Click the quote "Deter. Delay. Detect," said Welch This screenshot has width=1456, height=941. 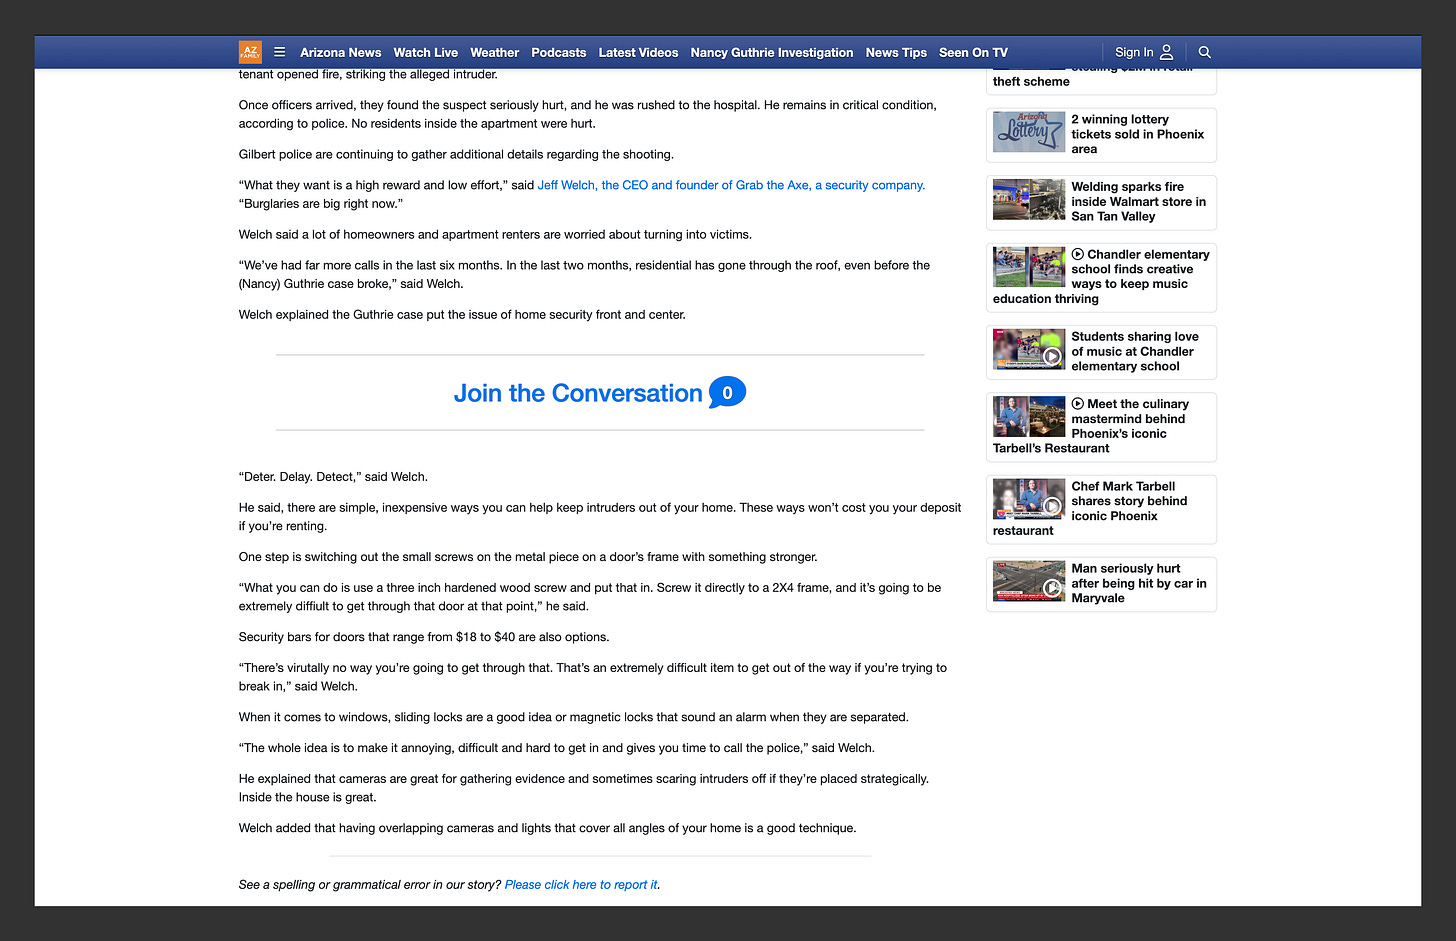click(x=333, y=477)
